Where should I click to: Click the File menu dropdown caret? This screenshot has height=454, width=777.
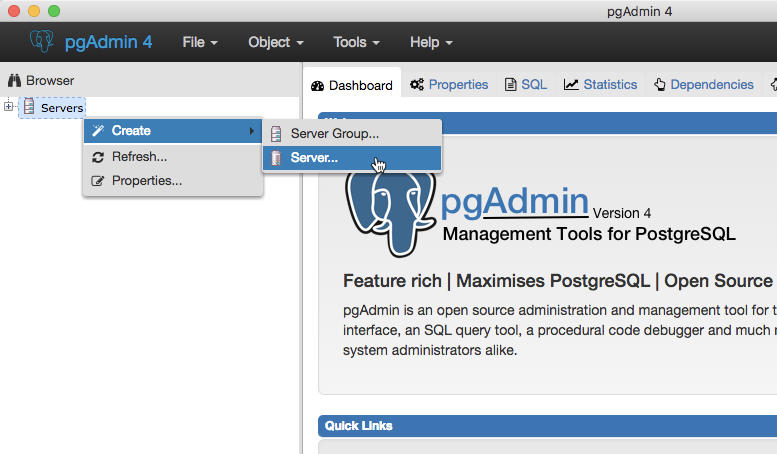click(x=214, y=43)
